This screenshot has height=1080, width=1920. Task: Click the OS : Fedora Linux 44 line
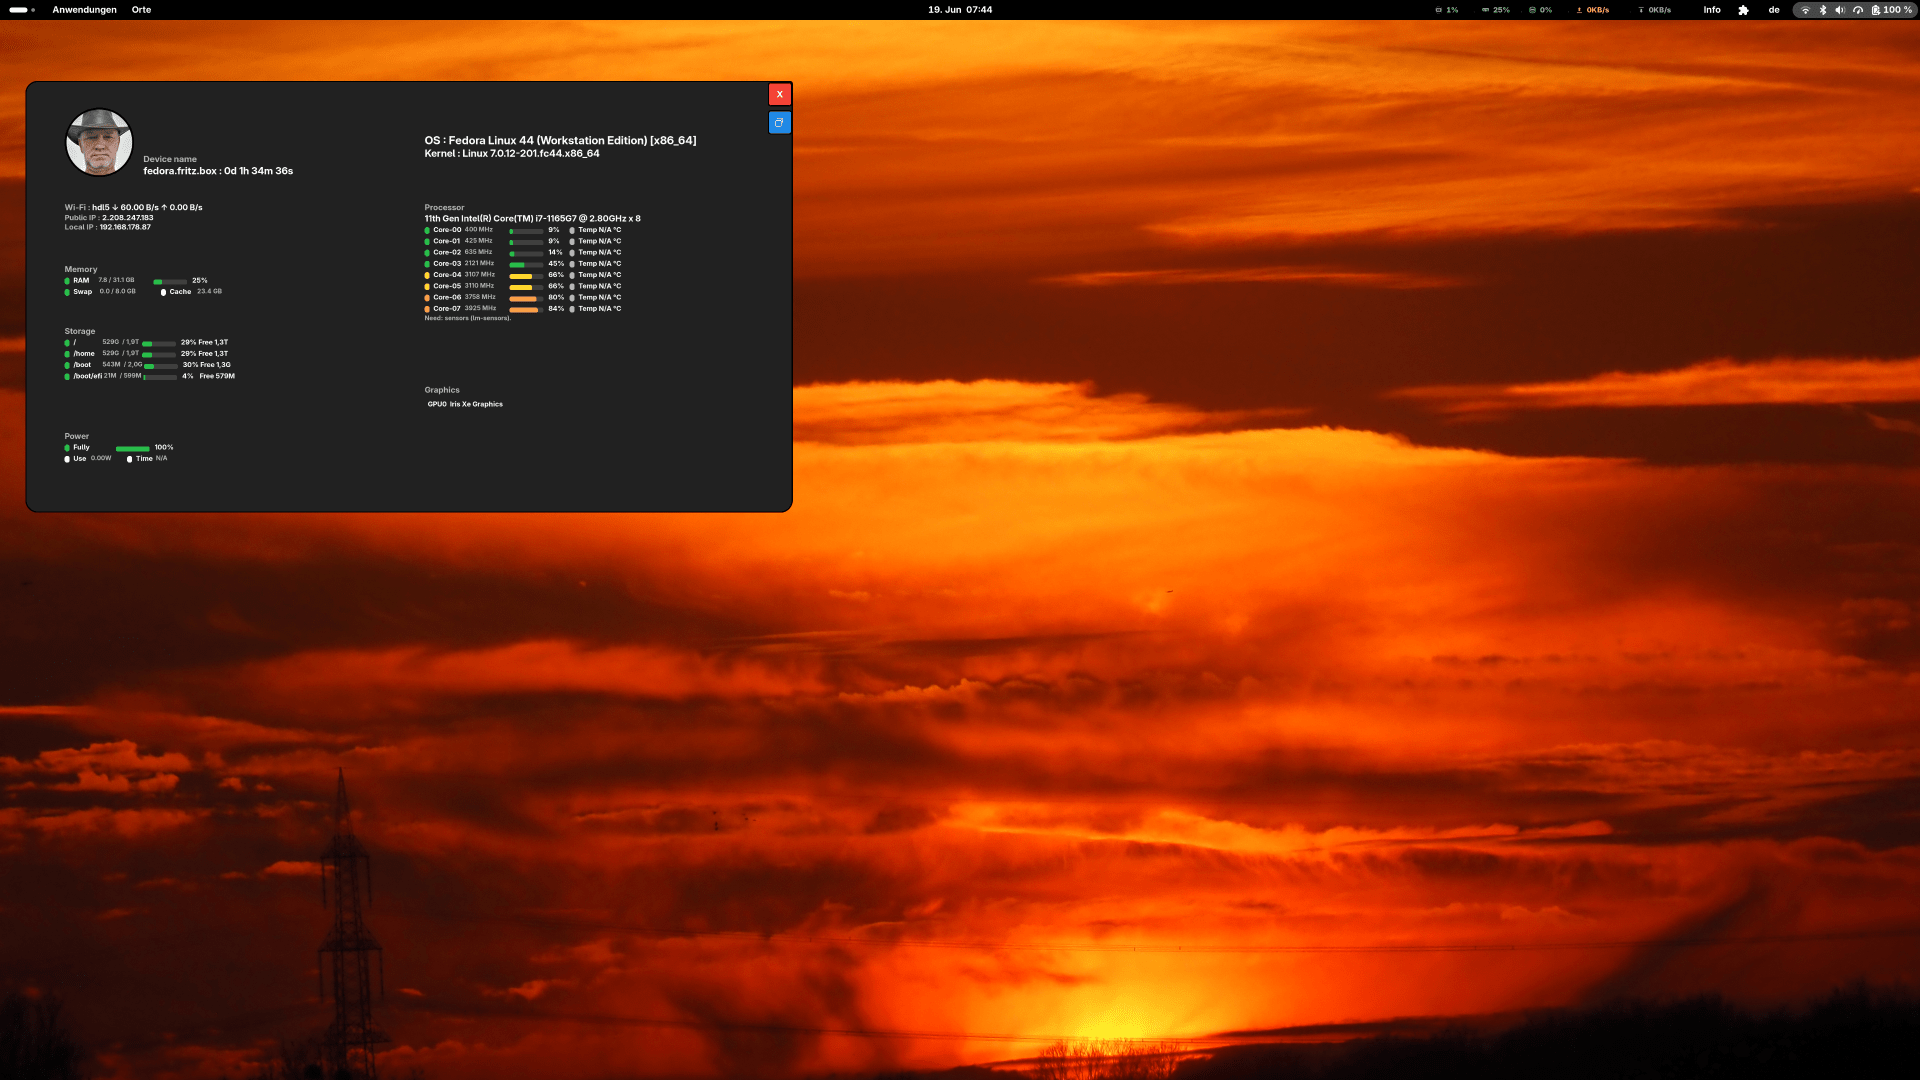point(560,141)
